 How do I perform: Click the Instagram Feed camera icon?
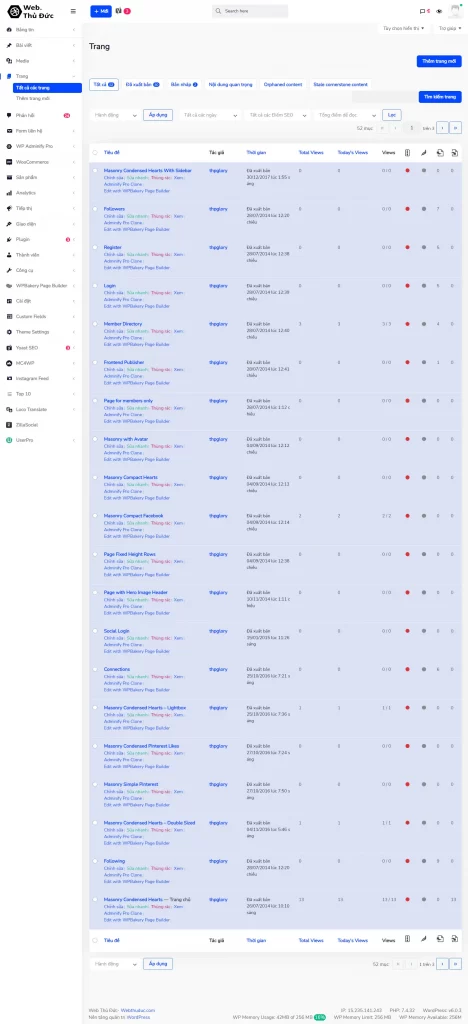pyautogui.click(x=9, y=378)
